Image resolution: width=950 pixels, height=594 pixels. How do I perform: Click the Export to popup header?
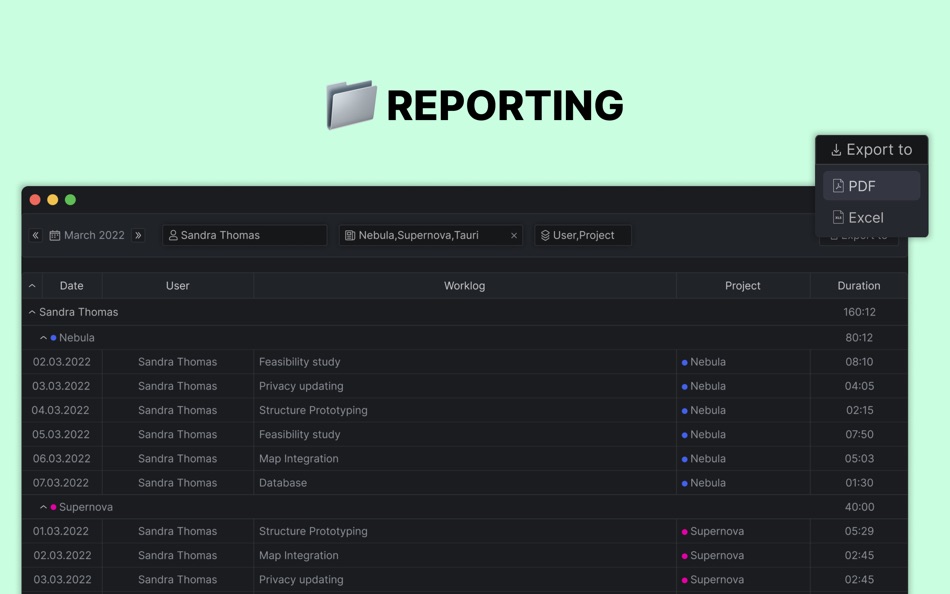click(871, 150)
